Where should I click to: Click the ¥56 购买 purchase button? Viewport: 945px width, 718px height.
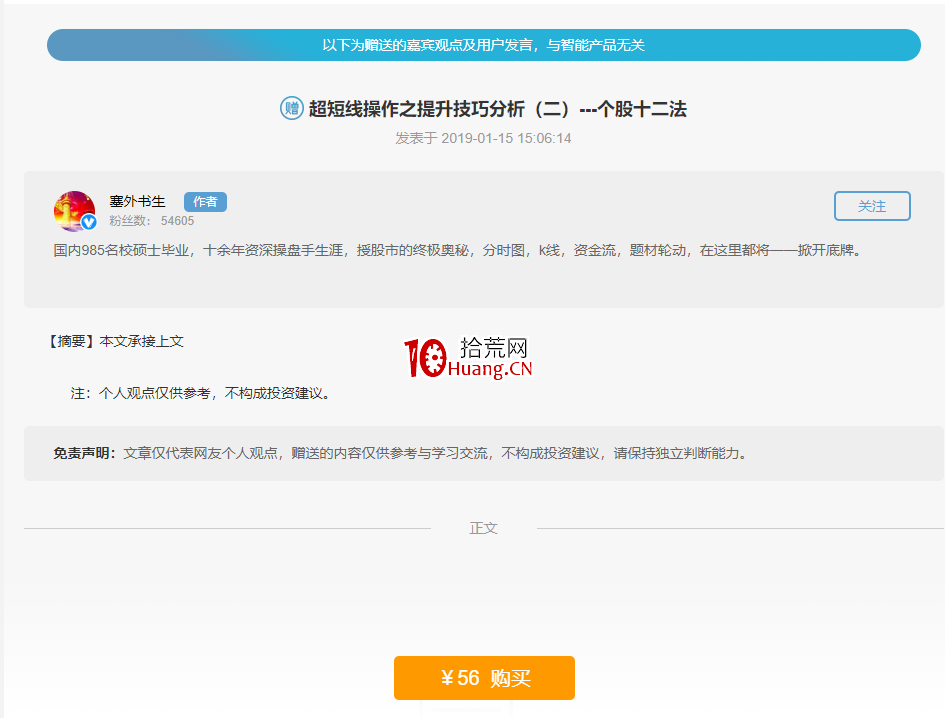[484, 677]
